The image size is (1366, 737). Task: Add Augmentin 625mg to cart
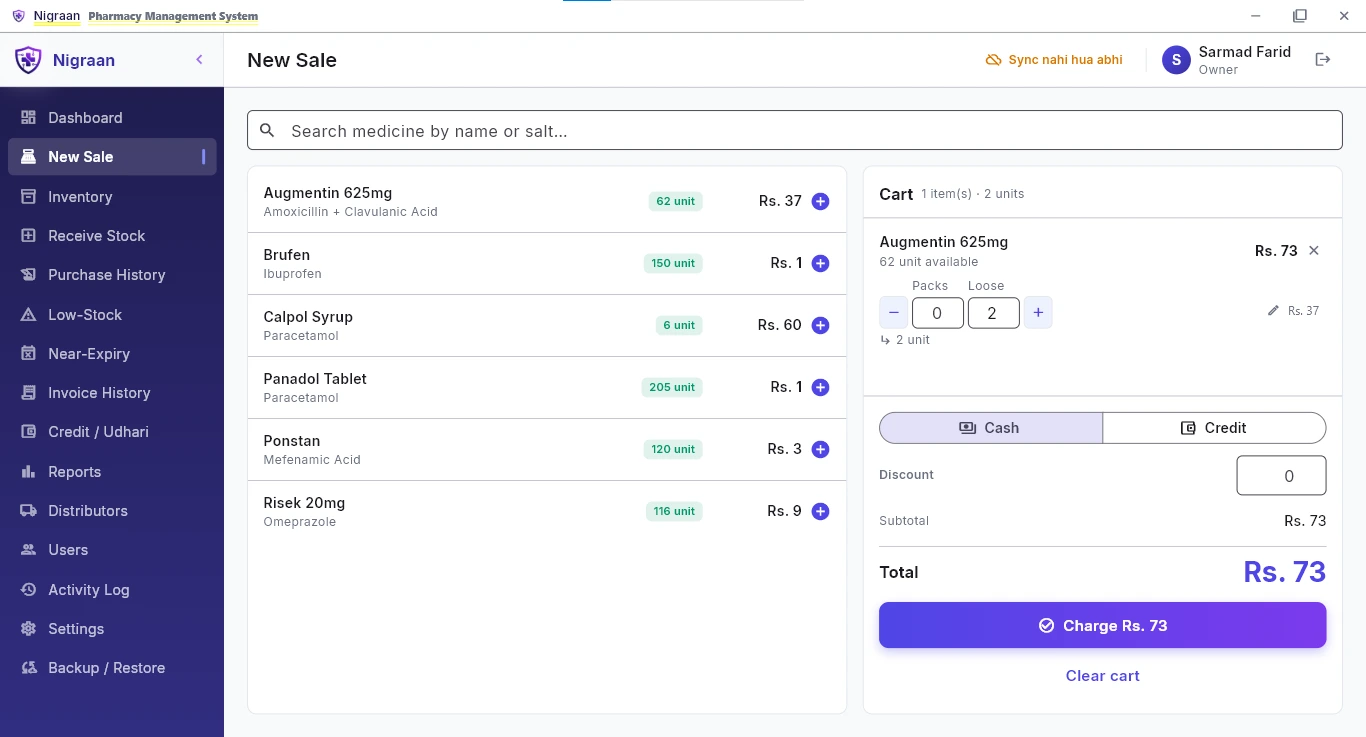pos(821,202)
